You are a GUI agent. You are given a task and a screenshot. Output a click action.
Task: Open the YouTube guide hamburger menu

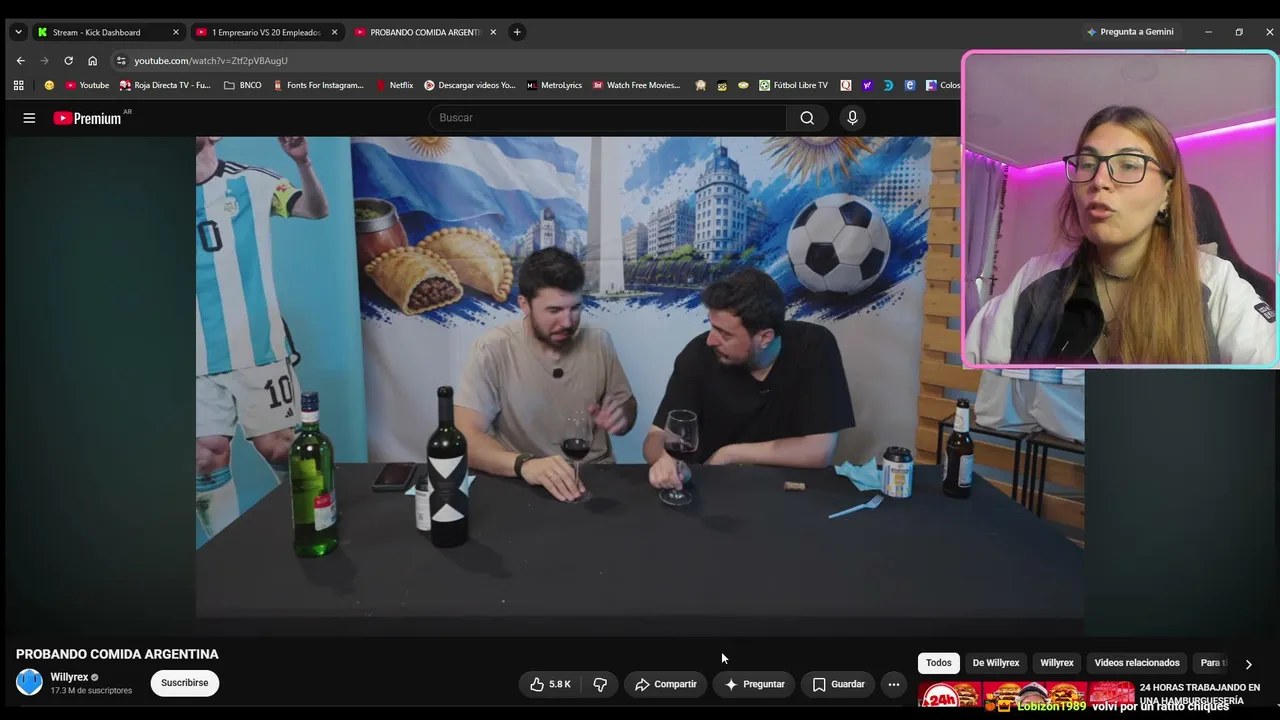(29, 118)
